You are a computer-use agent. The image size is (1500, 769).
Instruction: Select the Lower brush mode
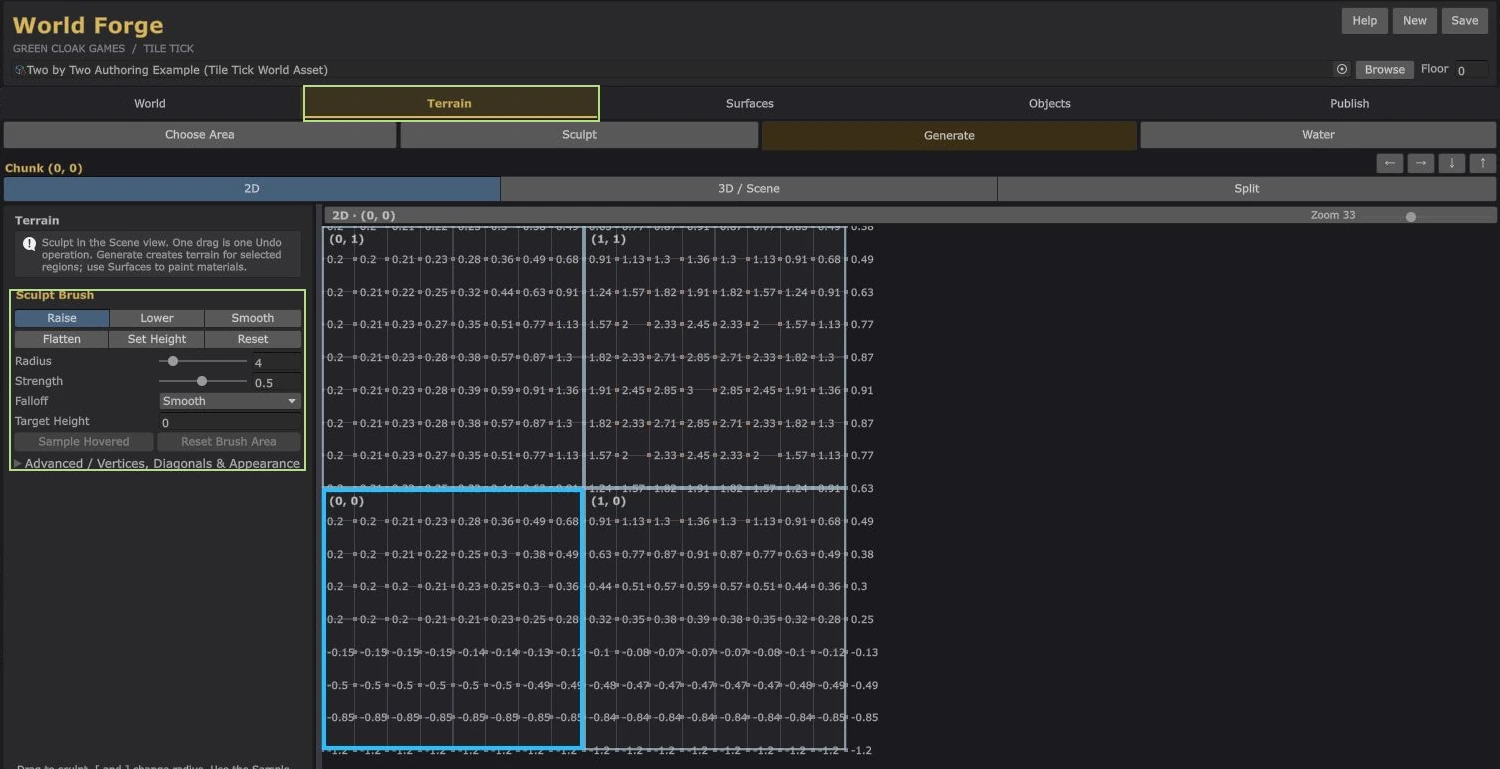pos(157,318)
